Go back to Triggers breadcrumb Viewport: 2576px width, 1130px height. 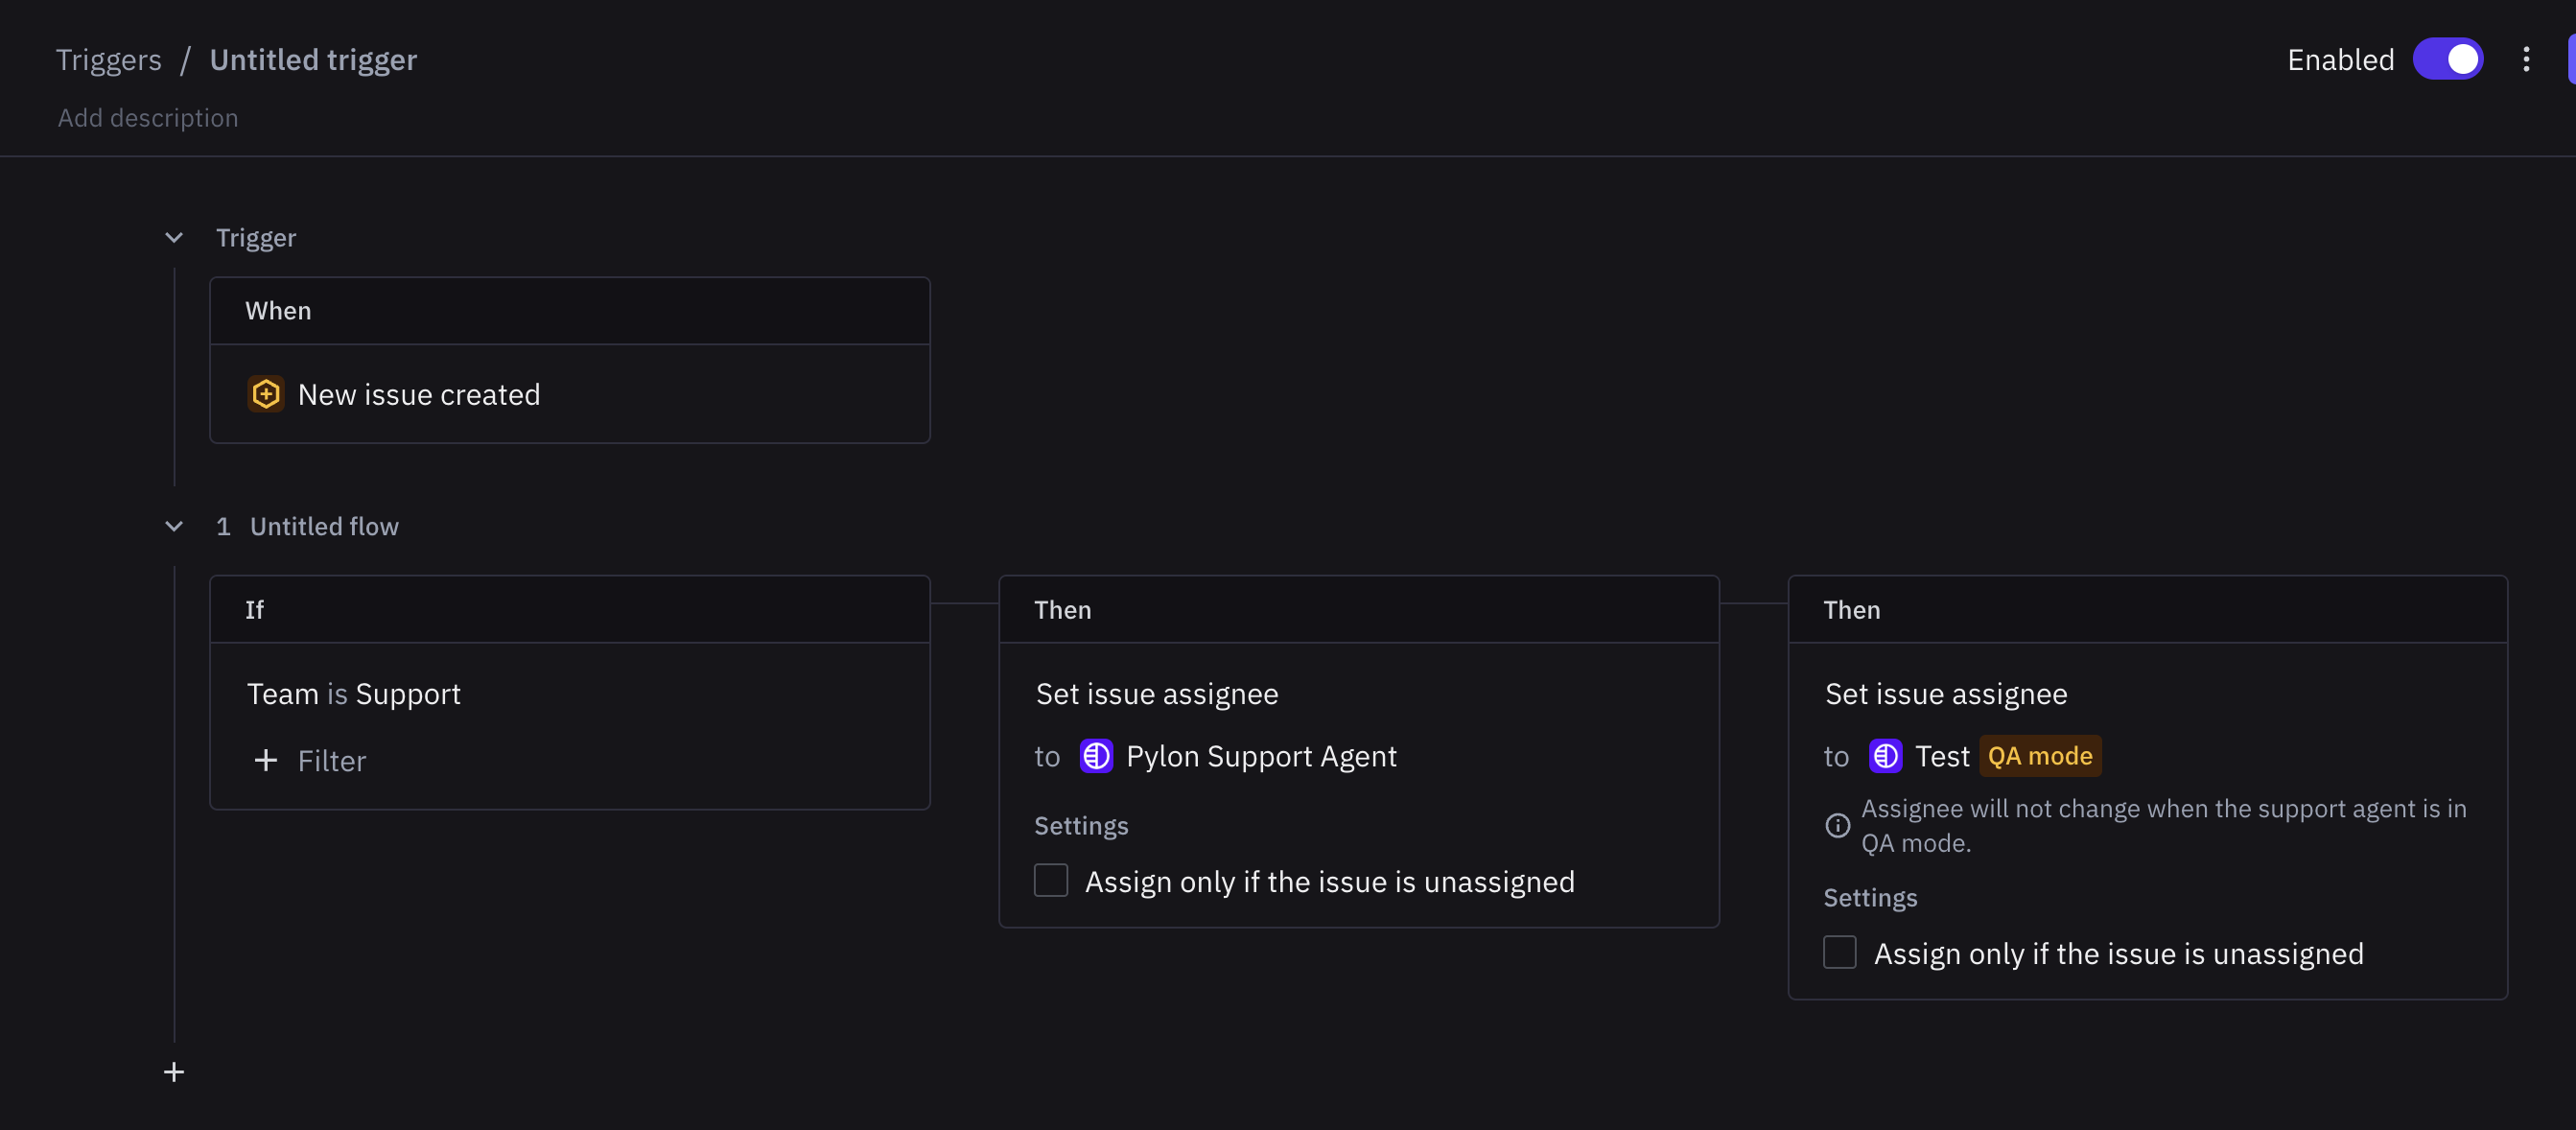108,60
